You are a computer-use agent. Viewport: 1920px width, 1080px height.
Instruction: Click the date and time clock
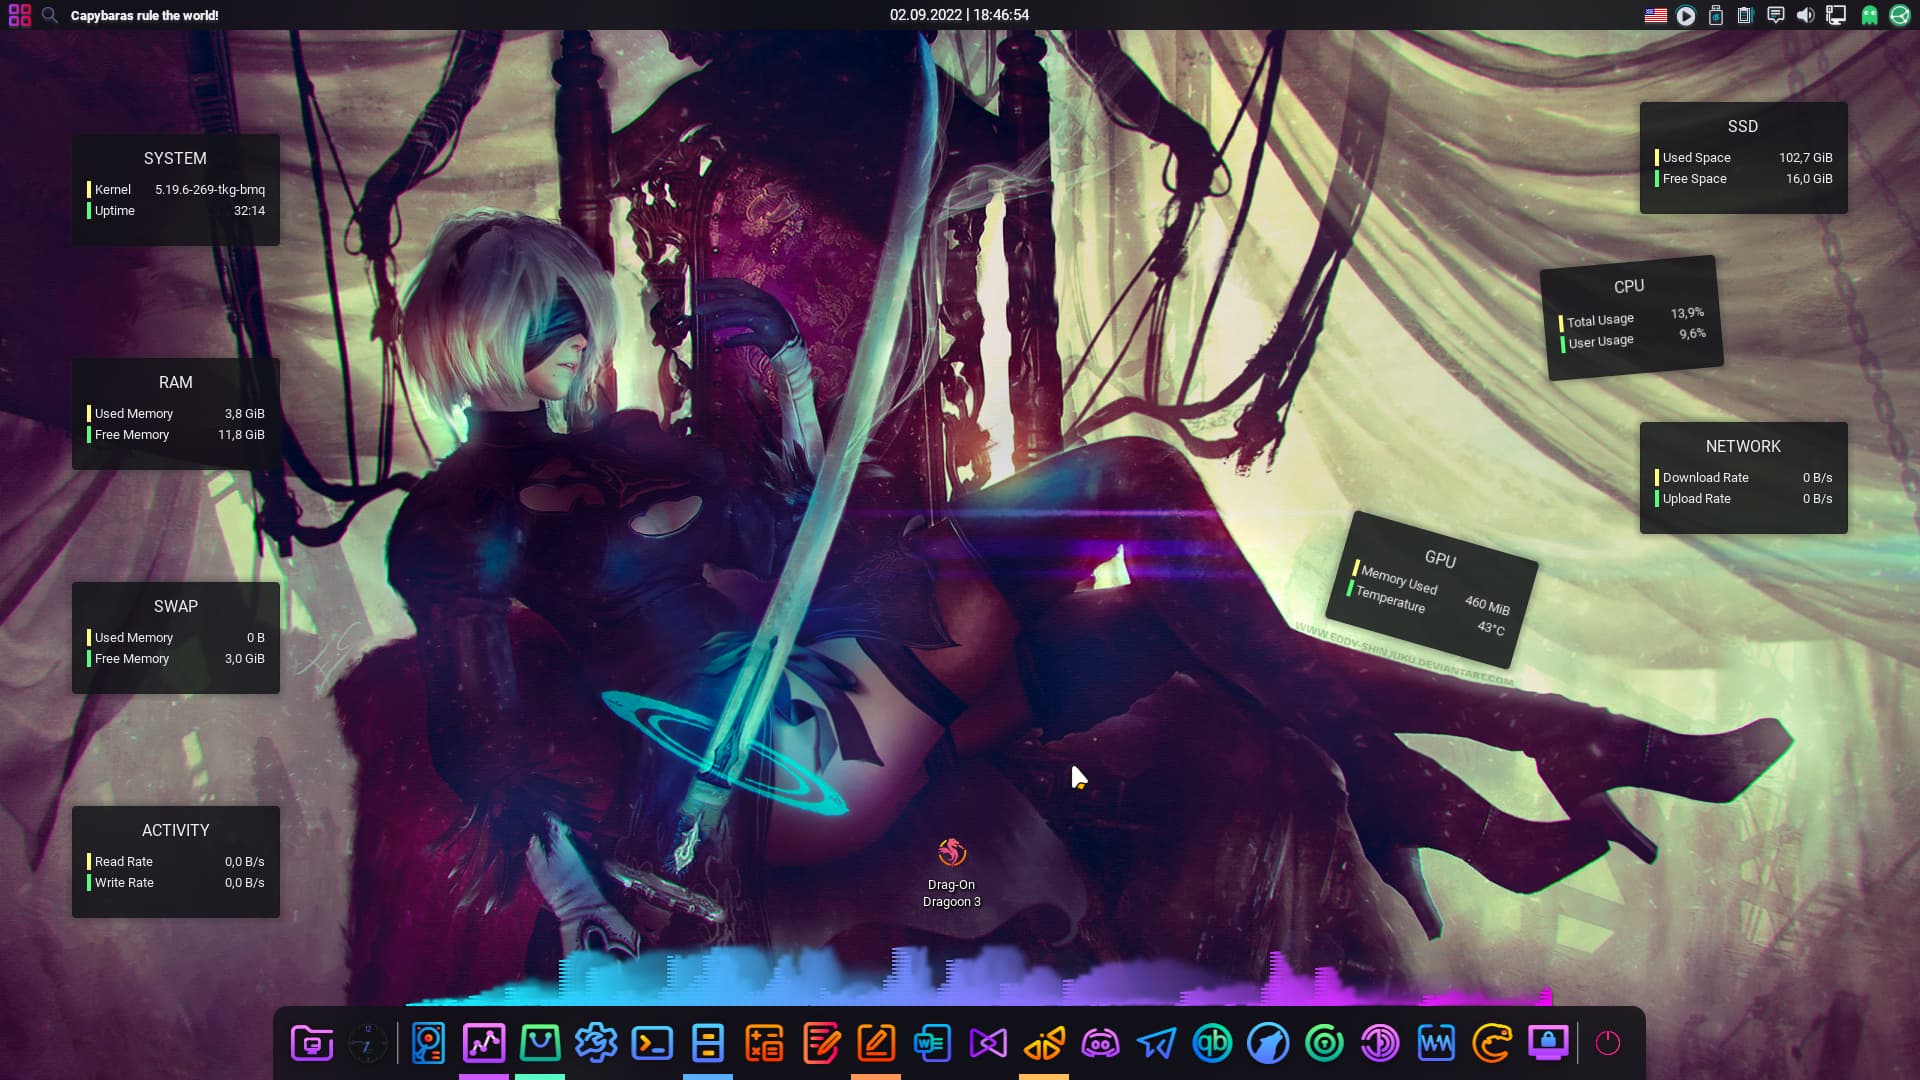click(x=959, y=15)
